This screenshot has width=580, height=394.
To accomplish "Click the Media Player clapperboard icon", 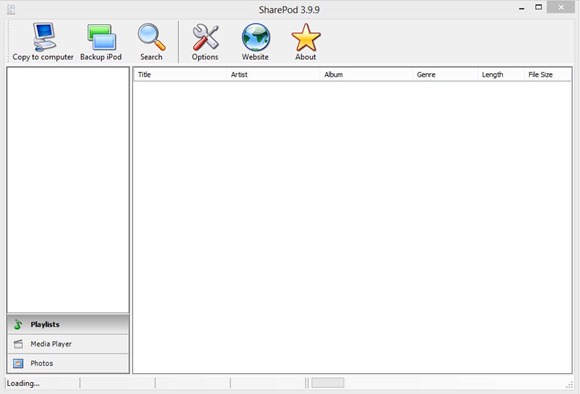I will [18, 344].
